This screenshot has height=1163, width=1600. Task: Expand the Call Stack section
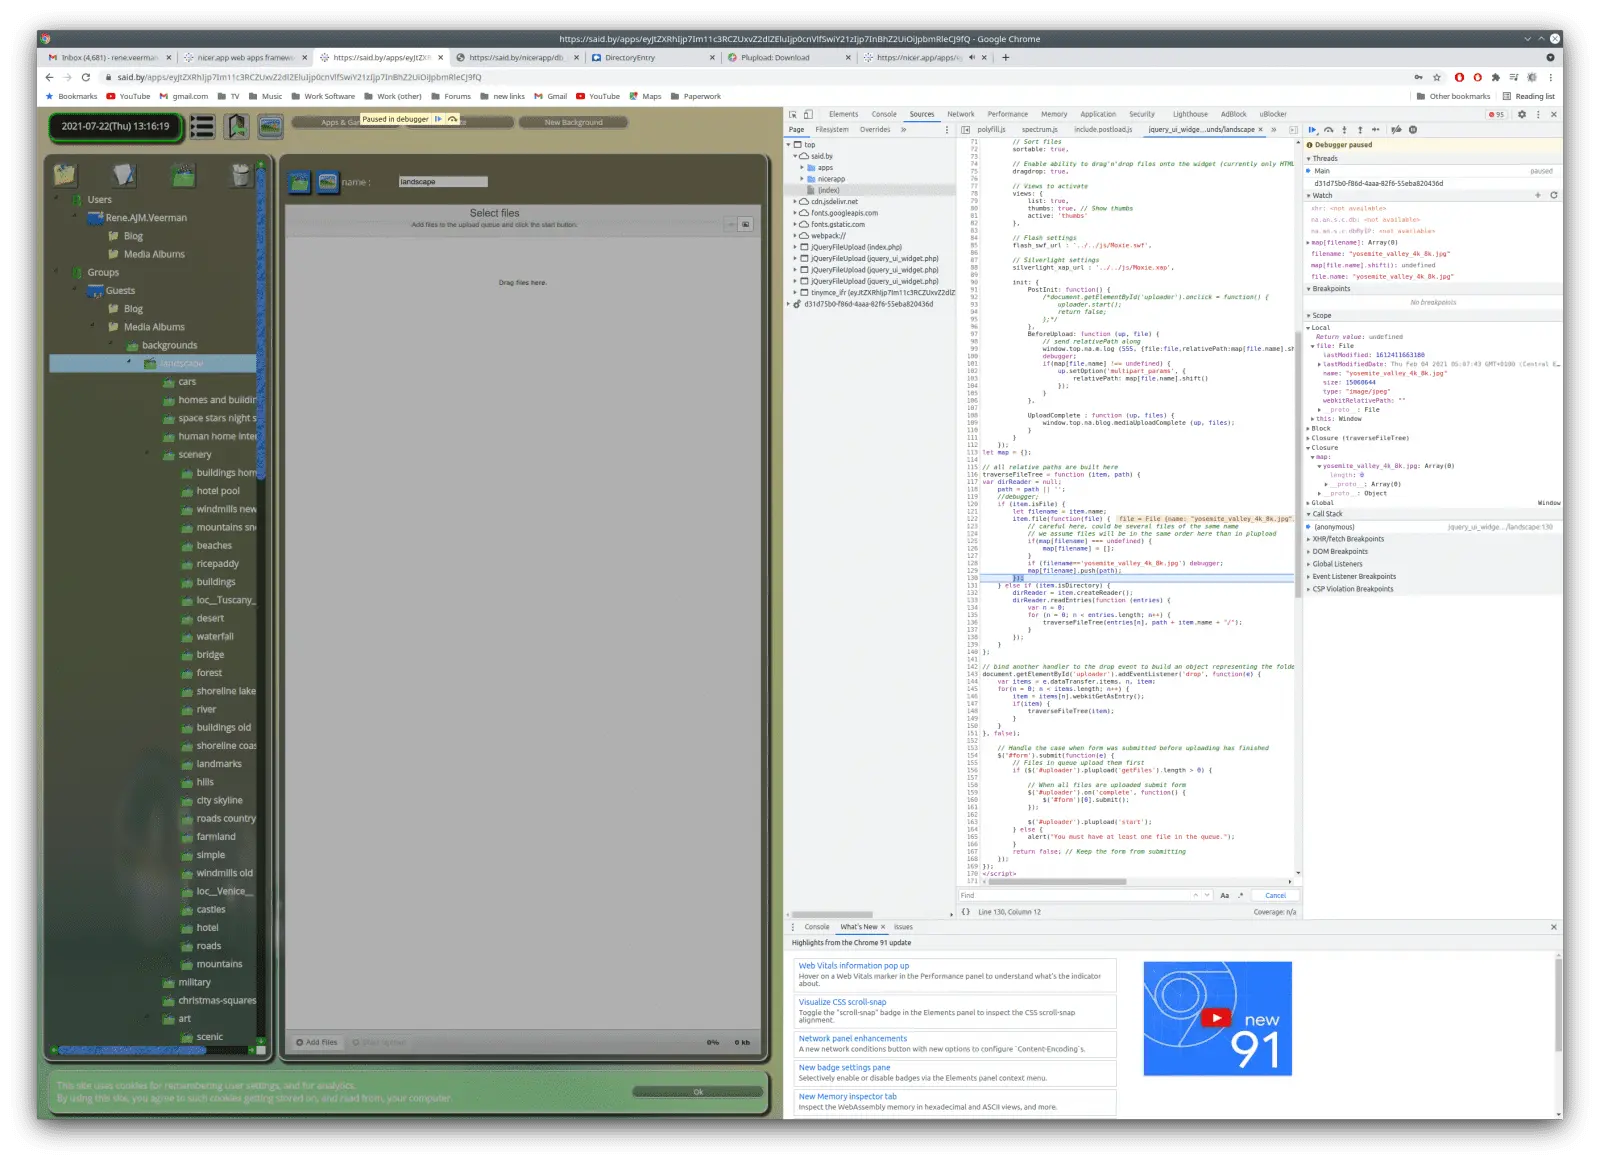pyautogui.click(x=1327, y=514)
